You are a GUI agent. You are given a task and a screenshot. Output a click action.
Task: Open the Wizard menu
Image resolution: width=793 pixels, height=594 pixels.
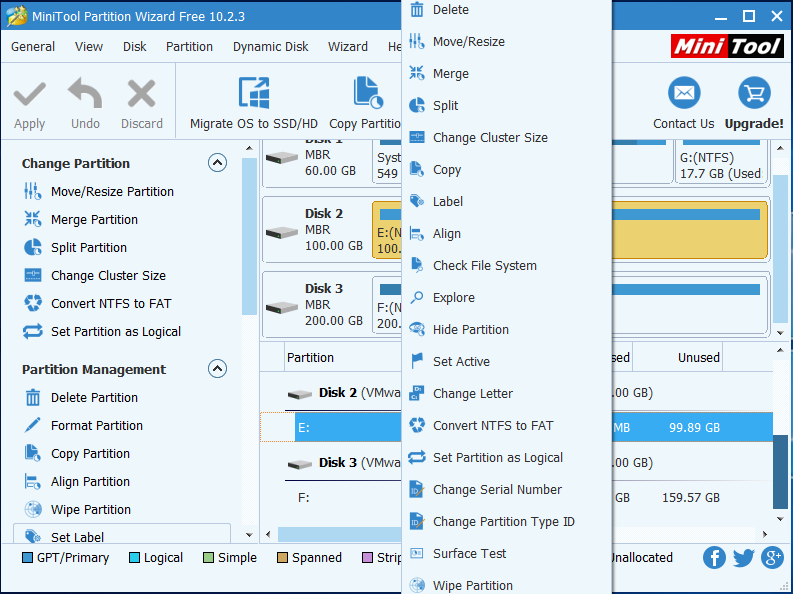point(347,47)
